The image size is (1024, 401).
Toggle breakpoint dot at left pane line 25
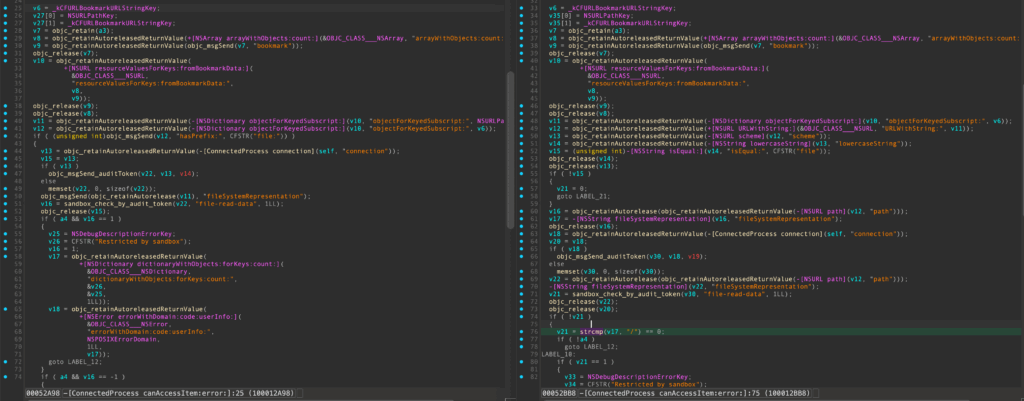click(6, 7)
